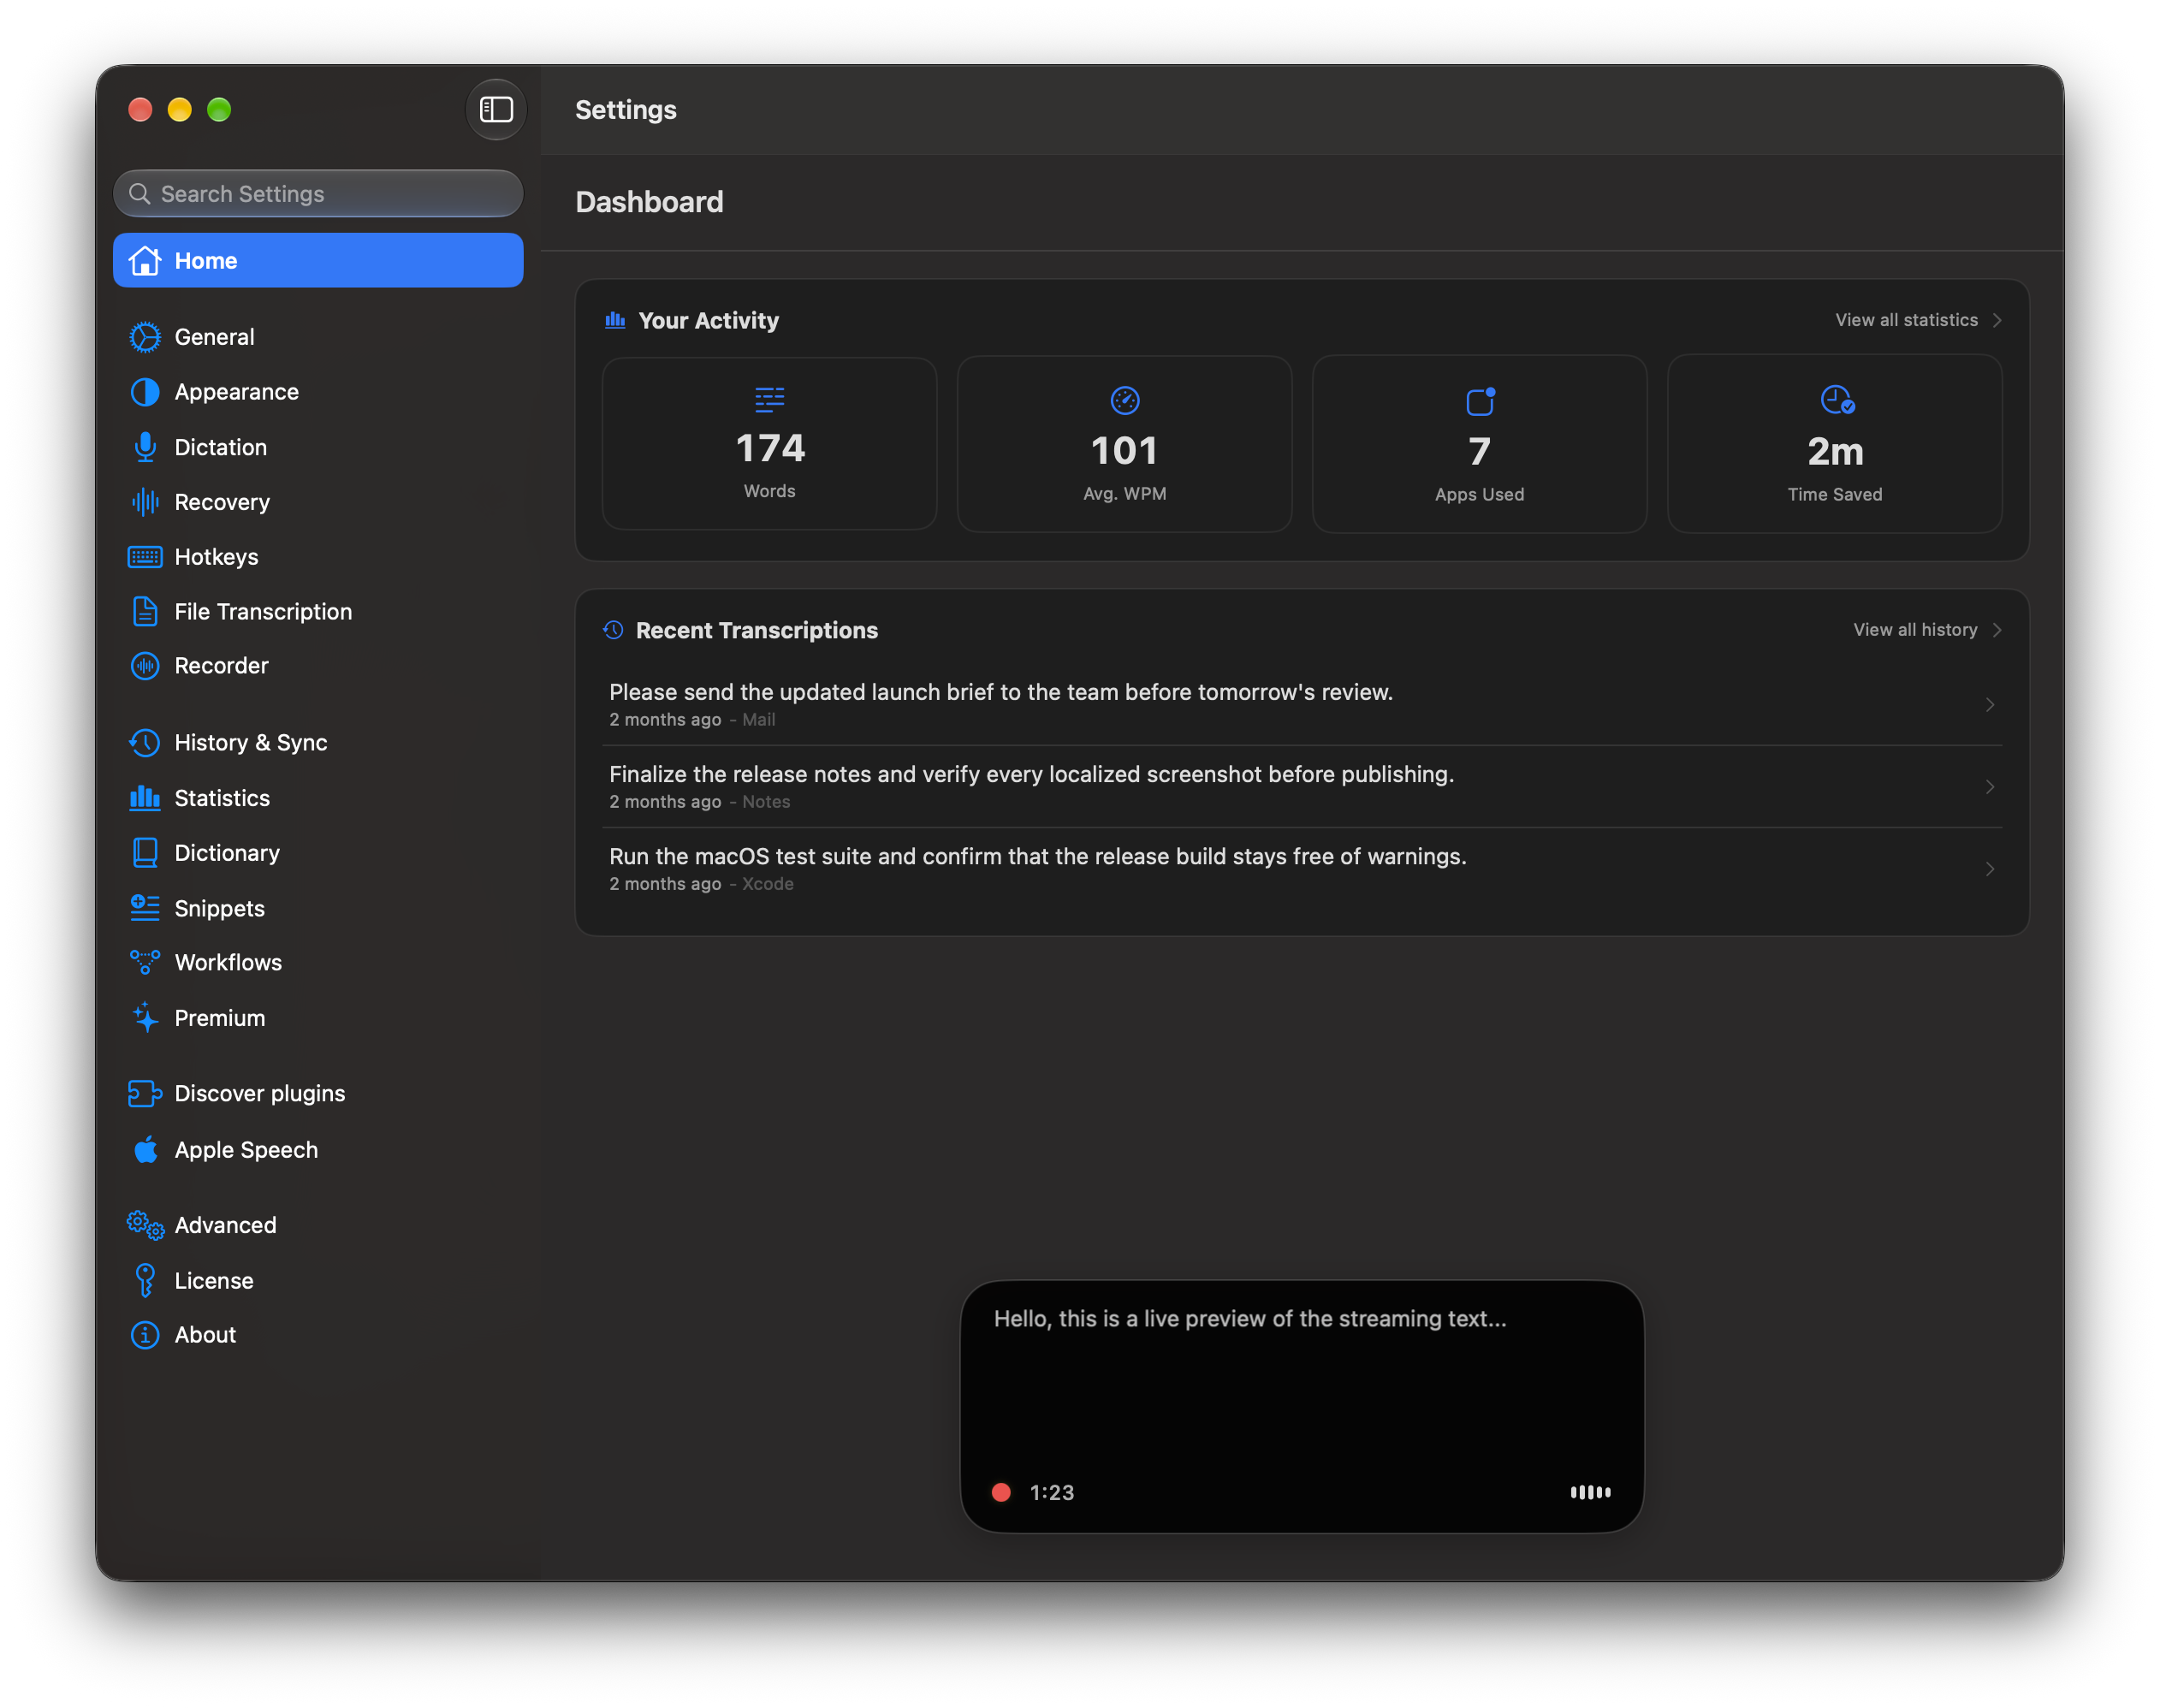Open the General settings section

click(x=318, y=337)
